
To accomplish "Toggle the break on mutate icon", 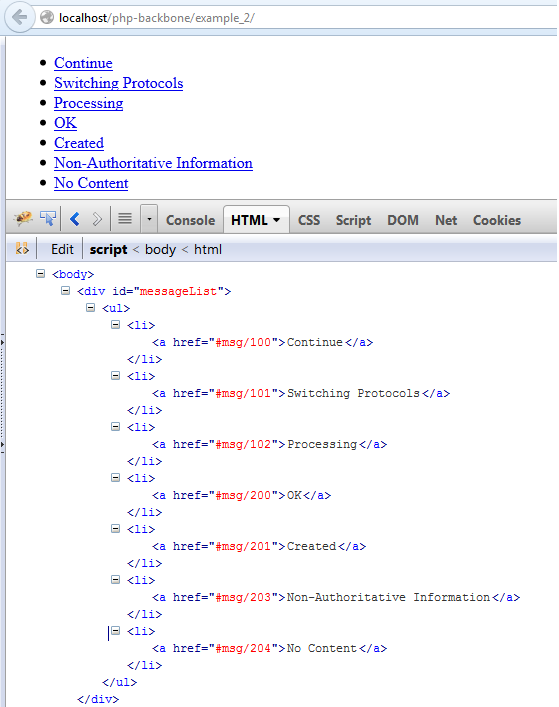I will coord(22,248).
